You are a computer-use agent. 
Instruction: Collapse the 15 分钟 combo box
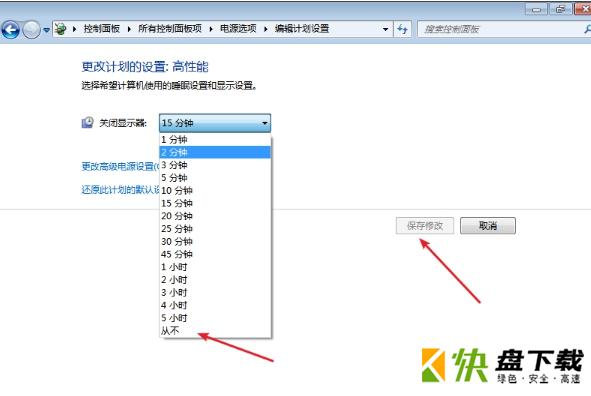click(215, 123)
